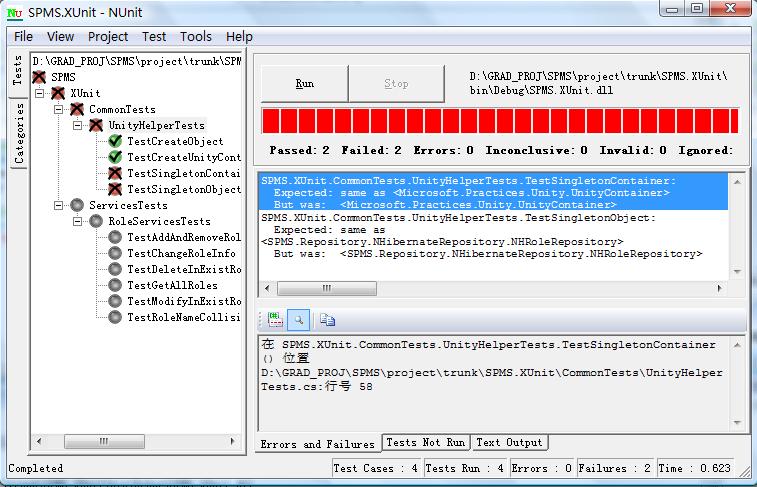Click the gray icon of TestChangeRoleInfo
This screenshot has height=487, width=757.
115,253
